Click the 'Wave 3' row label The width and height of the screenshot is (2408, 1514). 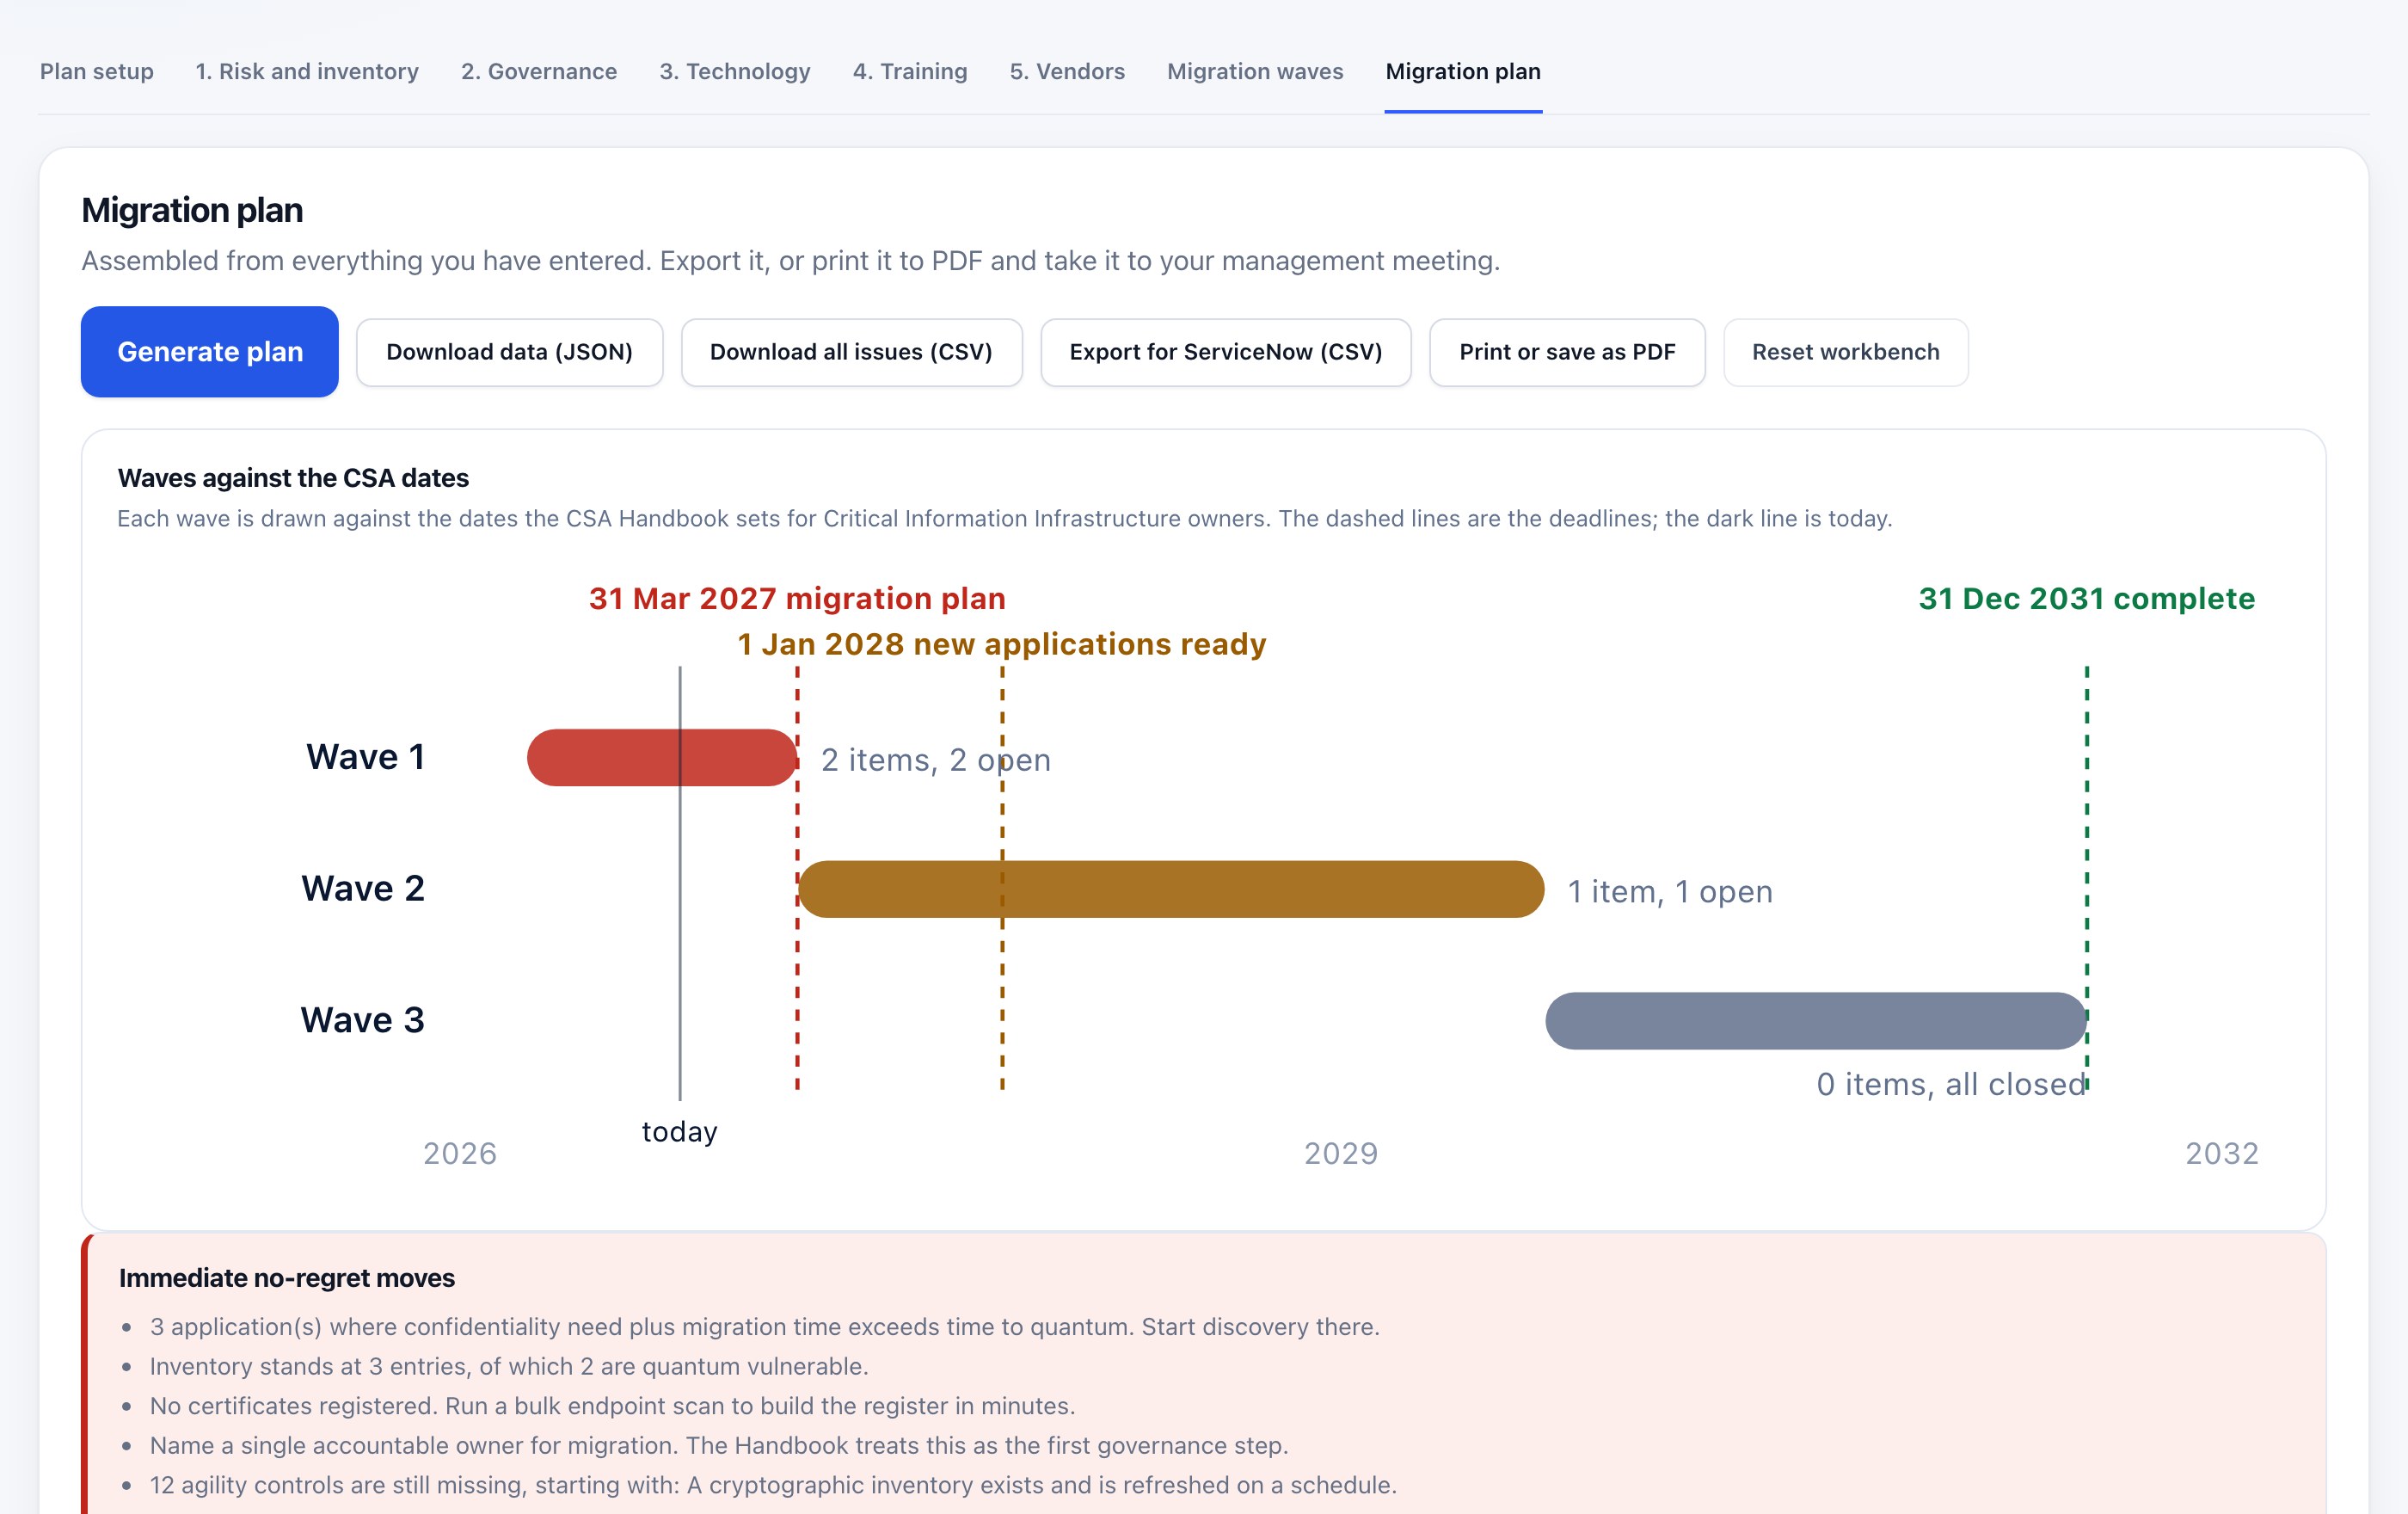pyautogui.click(x=363, y=1020)
